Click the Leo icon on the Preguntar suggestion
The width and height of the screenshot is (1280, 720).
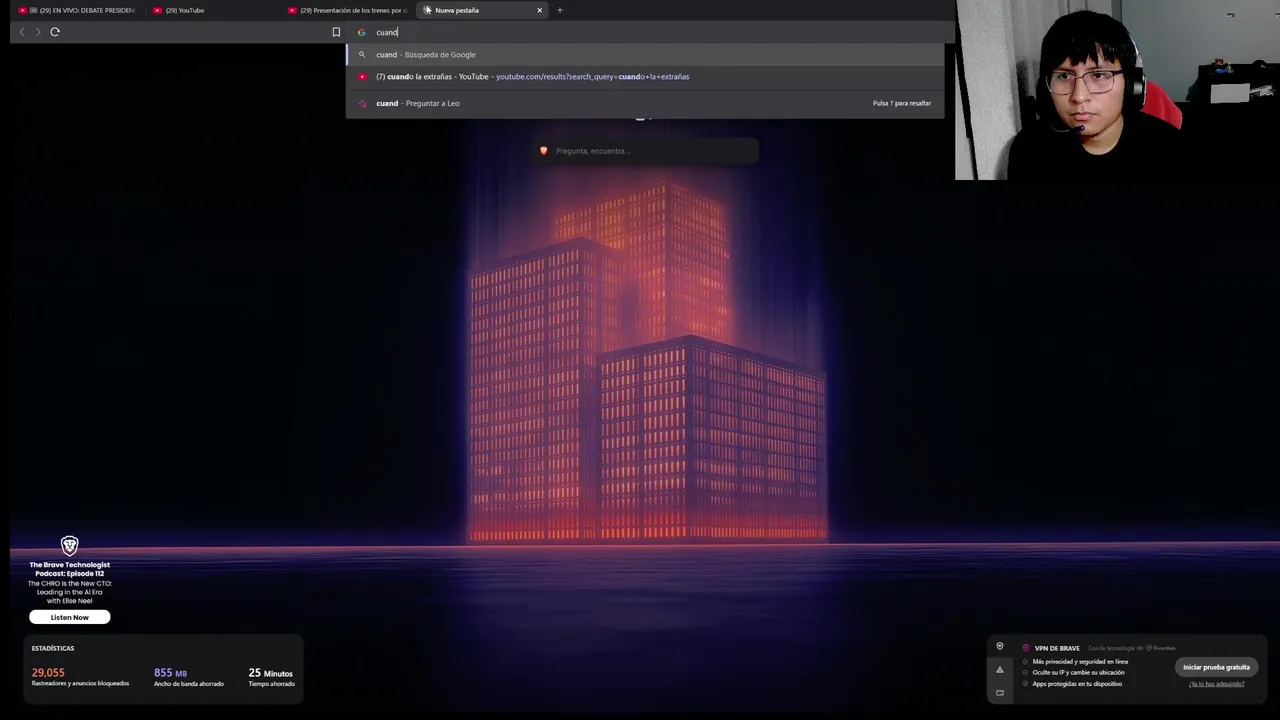[362, 103]
